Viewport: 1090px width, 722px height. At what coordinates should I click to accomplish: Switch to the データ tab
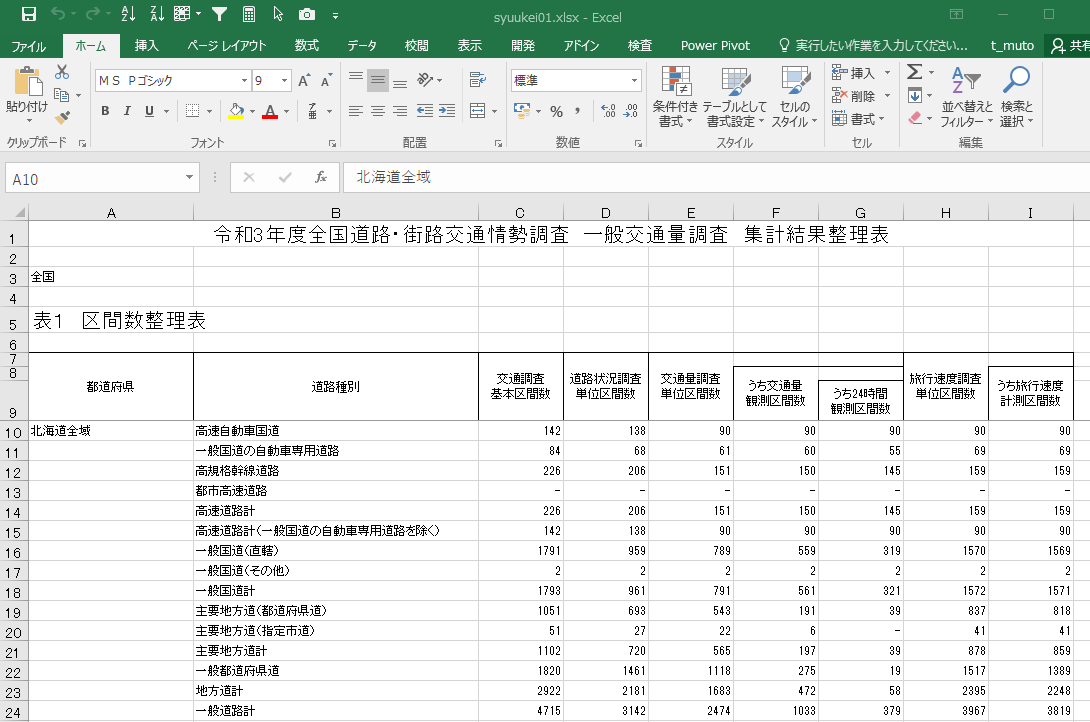point(362,46)
